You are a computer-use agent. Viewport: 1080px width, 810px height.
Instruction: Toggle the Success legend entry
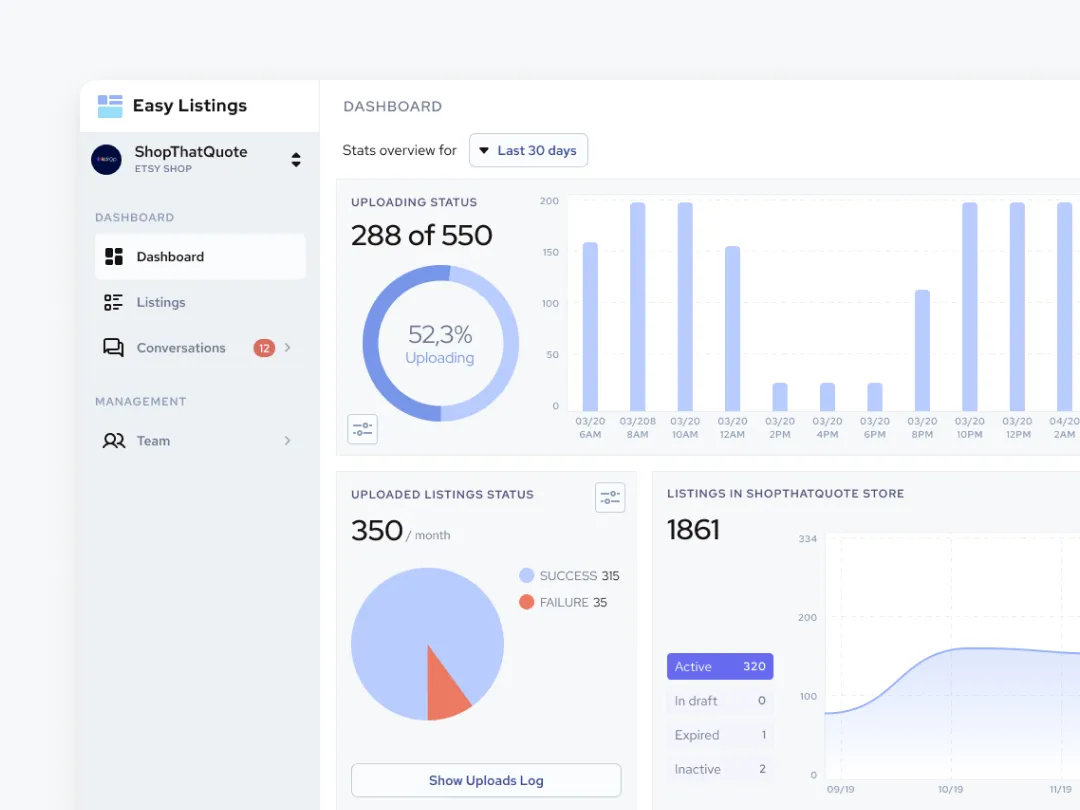(569, 575)
